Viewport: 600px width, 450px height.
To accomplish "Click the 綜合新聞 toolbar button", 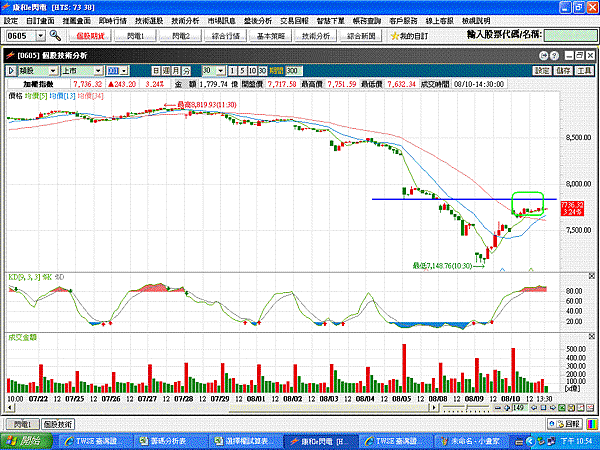I will pos(361,36).
